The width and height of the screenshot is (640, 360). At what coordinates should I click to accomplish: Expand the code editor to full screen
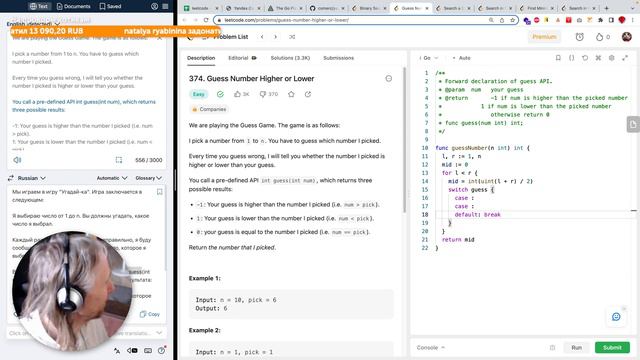point(625,58)
